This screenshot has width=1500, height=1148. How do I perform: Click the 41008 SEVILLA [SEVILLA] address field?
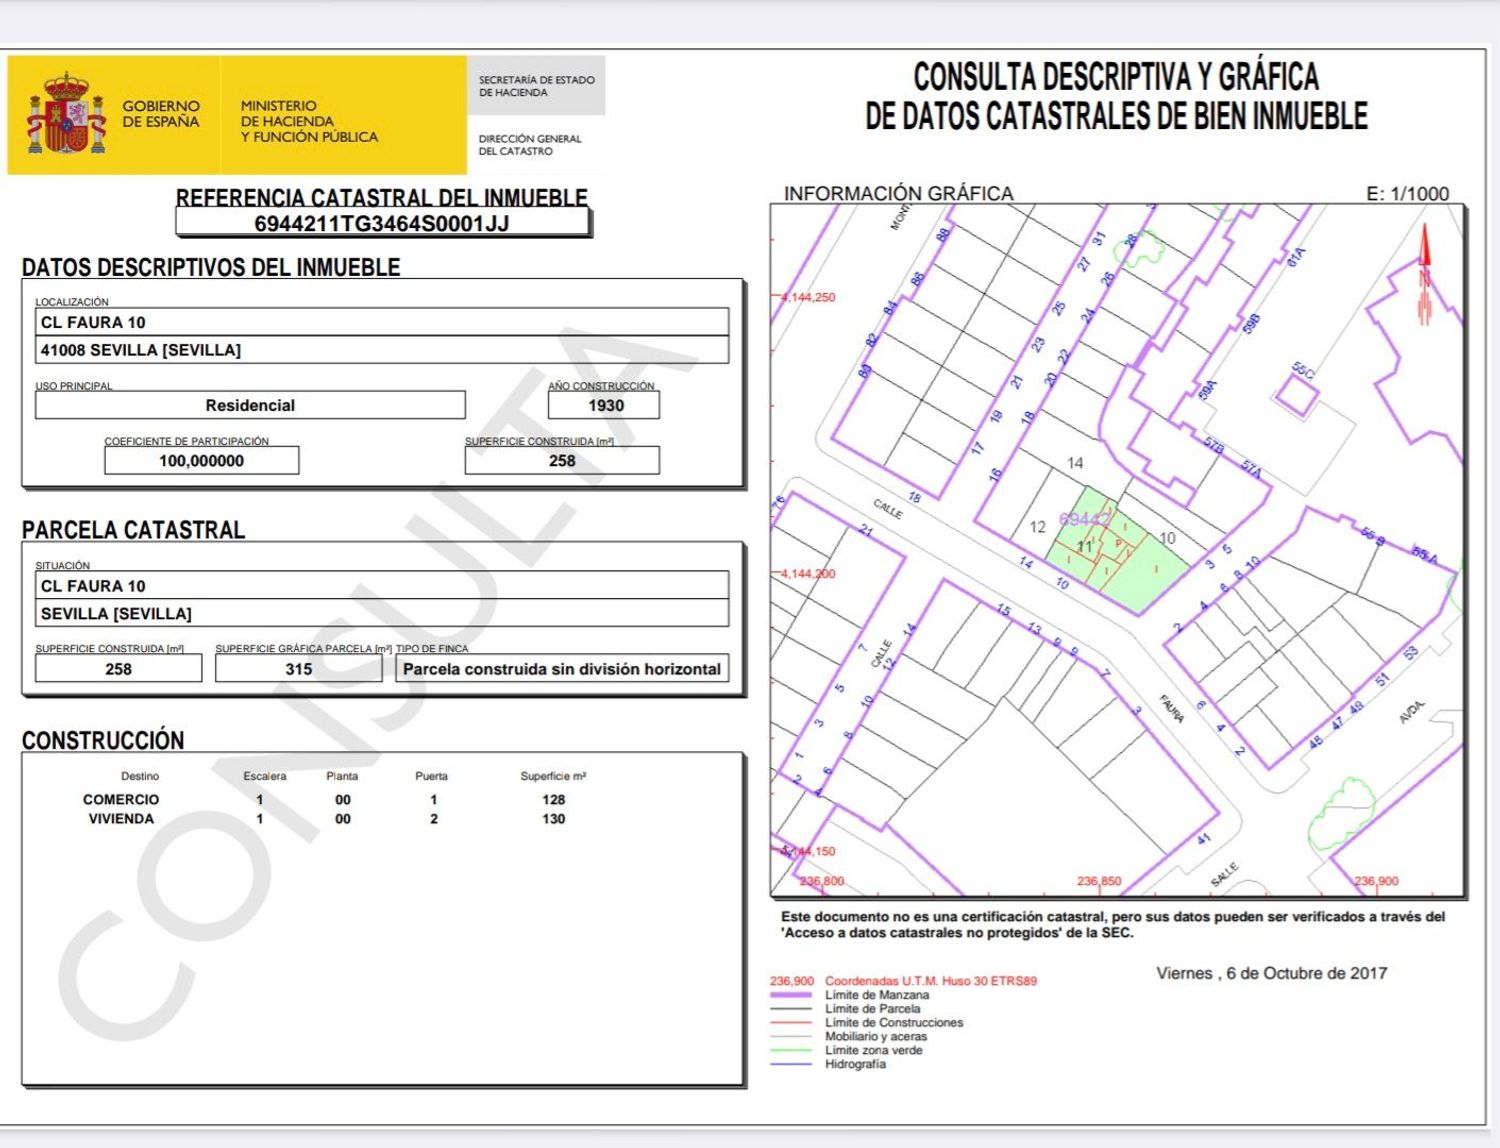coord(382,350)
